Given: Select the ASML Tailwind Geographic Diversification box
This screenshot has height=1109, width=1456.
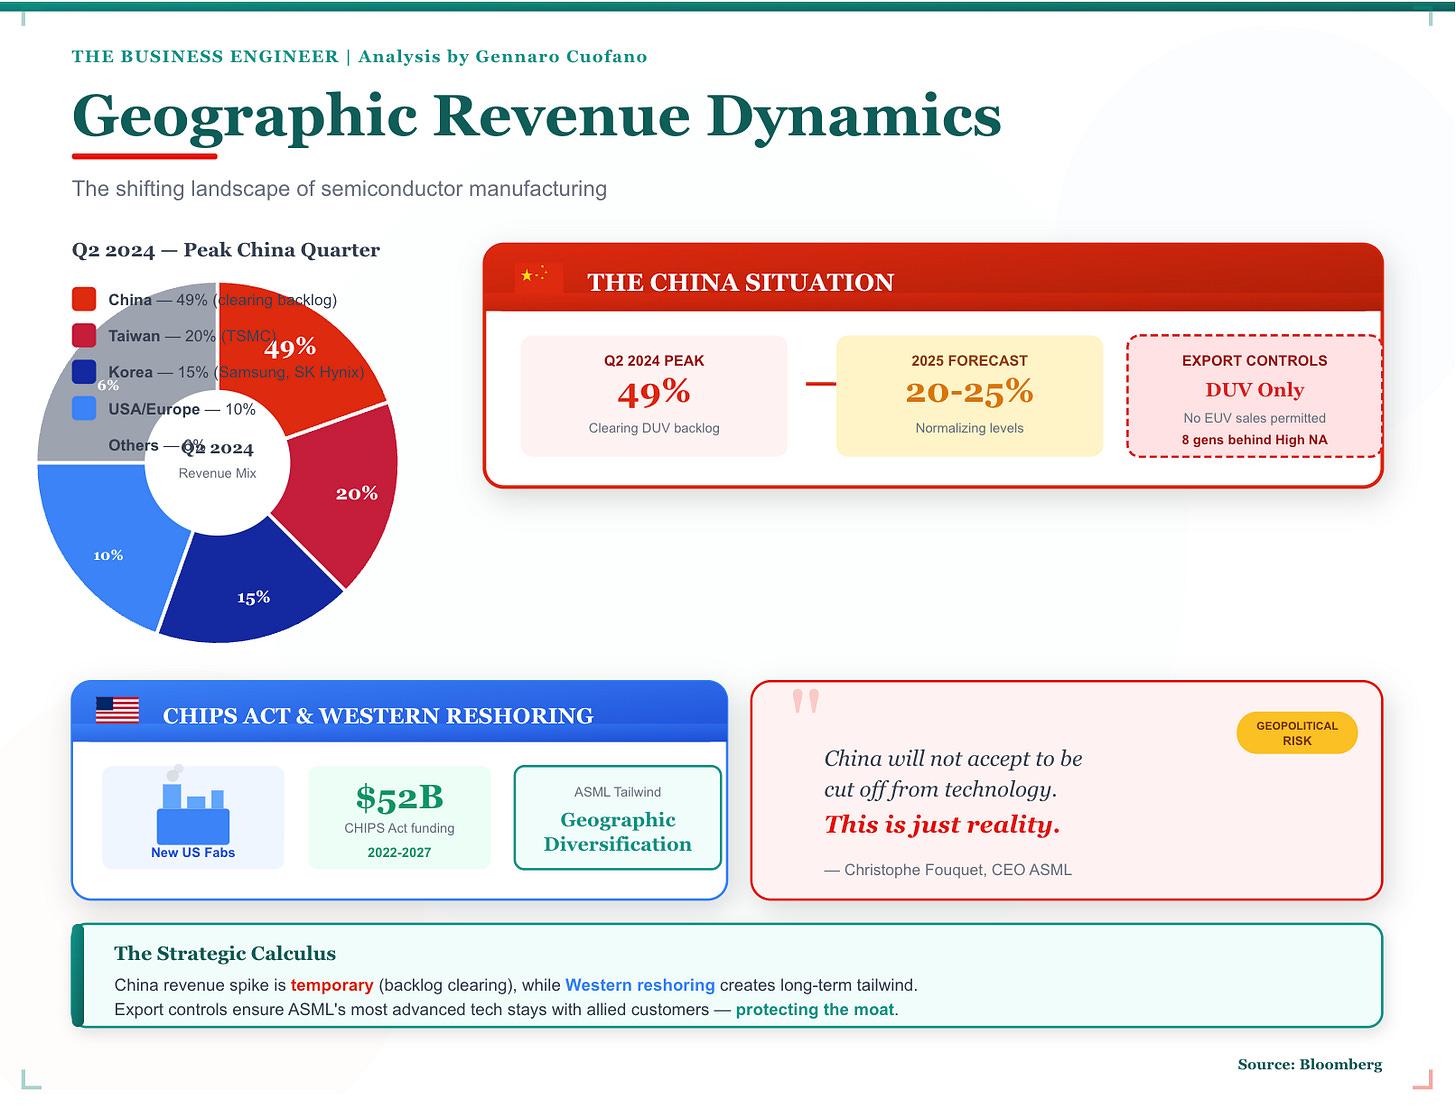Looking at the screenshot, I should [x=617, y=817].
